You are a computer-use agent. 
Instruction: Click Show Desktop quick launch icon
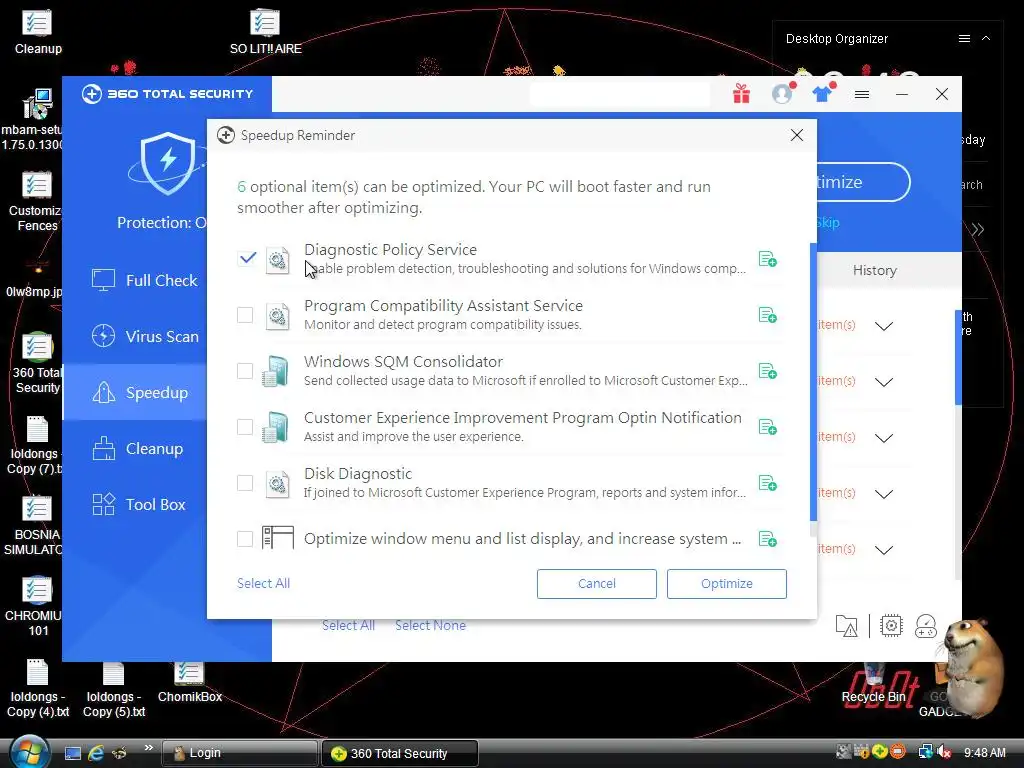tap(72, 753)
